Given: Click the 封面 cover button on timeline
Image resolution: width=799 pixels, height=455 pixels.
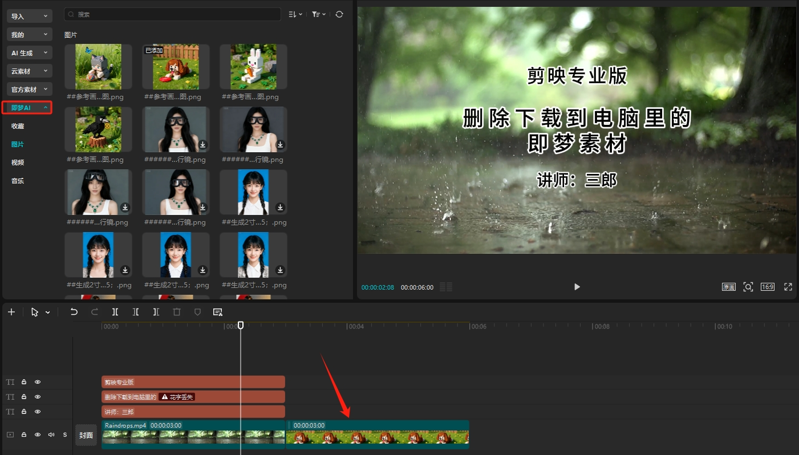Looking at the screenshot, I should coord(86,435).
